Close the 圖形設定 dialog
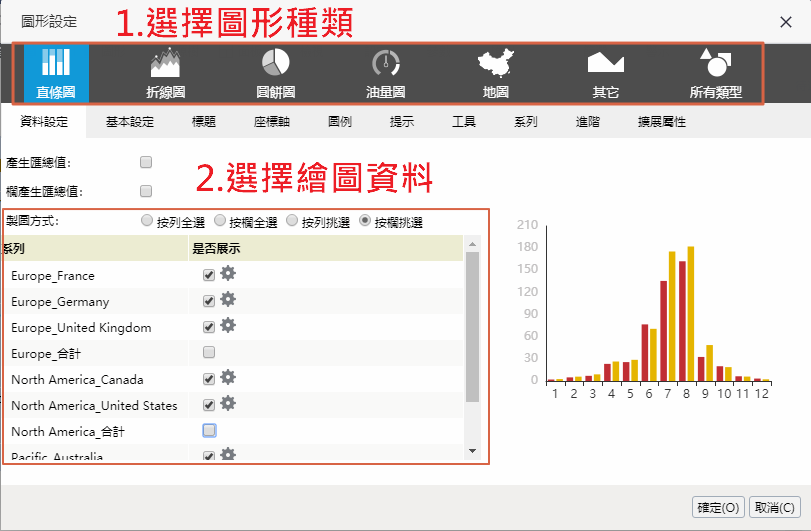This screenshot has width=811, height=531. [785, 21]
